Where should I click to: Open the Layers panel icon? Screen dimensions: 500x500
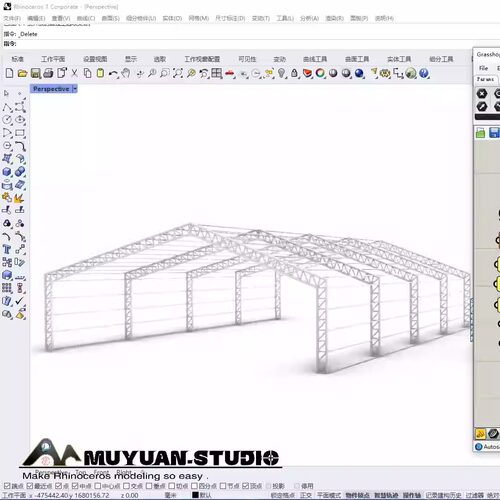point(307,73)
